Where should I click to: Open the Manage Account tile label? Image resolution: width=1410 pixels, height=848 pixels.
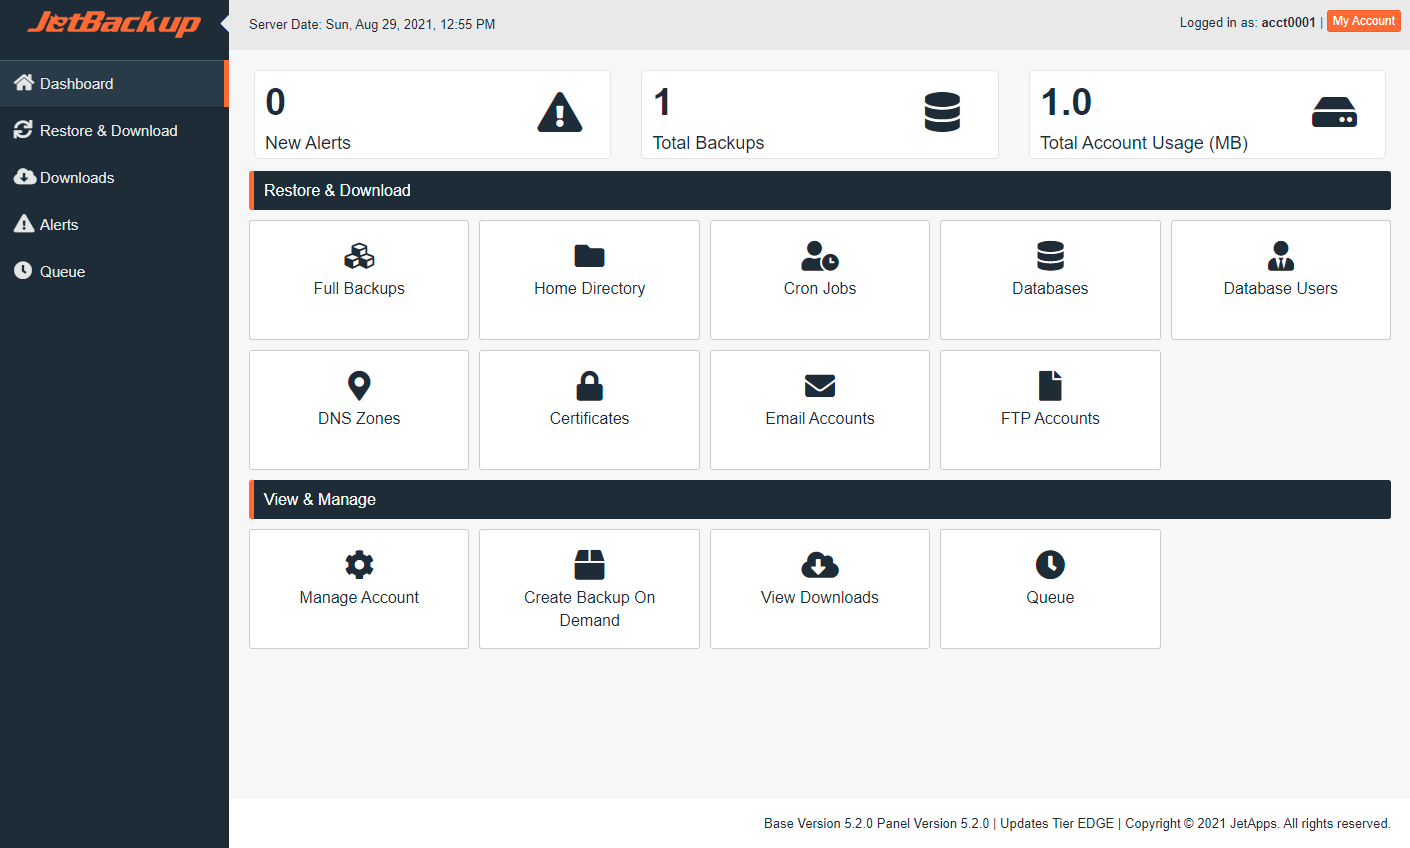click(x=359, y=598)
